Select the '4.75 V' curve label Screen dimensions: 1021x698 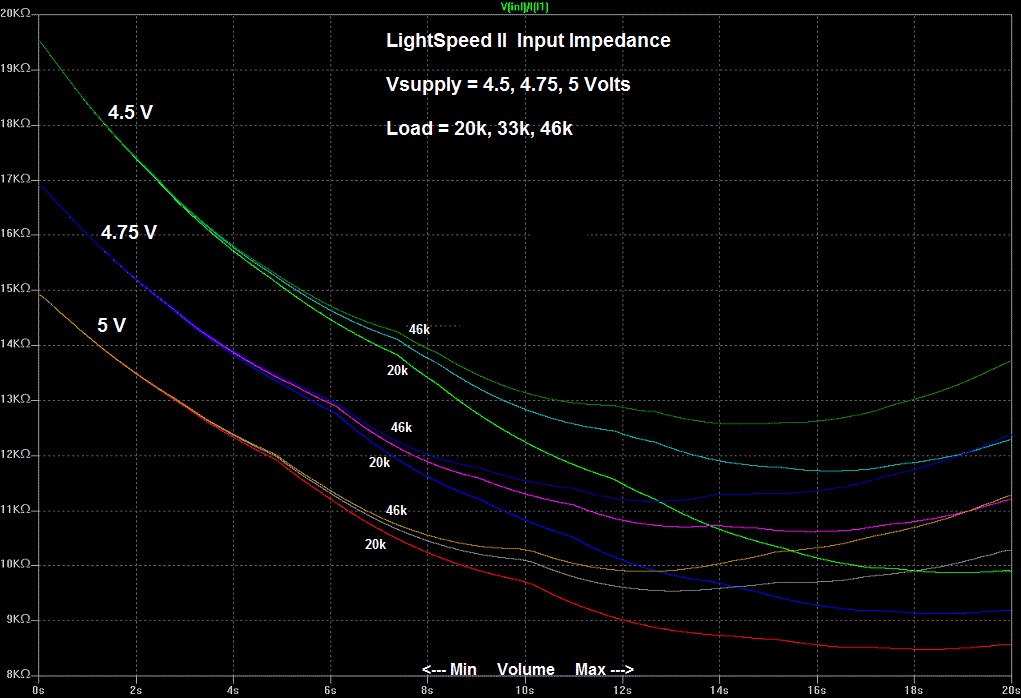pos(129,232)
